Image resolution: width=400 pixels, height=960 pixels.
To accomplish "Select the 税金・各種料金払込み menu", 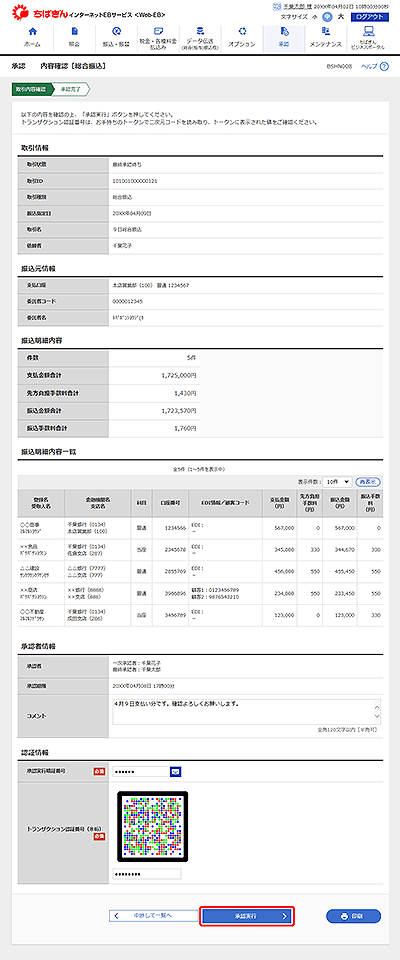I will tap(158, 37).
